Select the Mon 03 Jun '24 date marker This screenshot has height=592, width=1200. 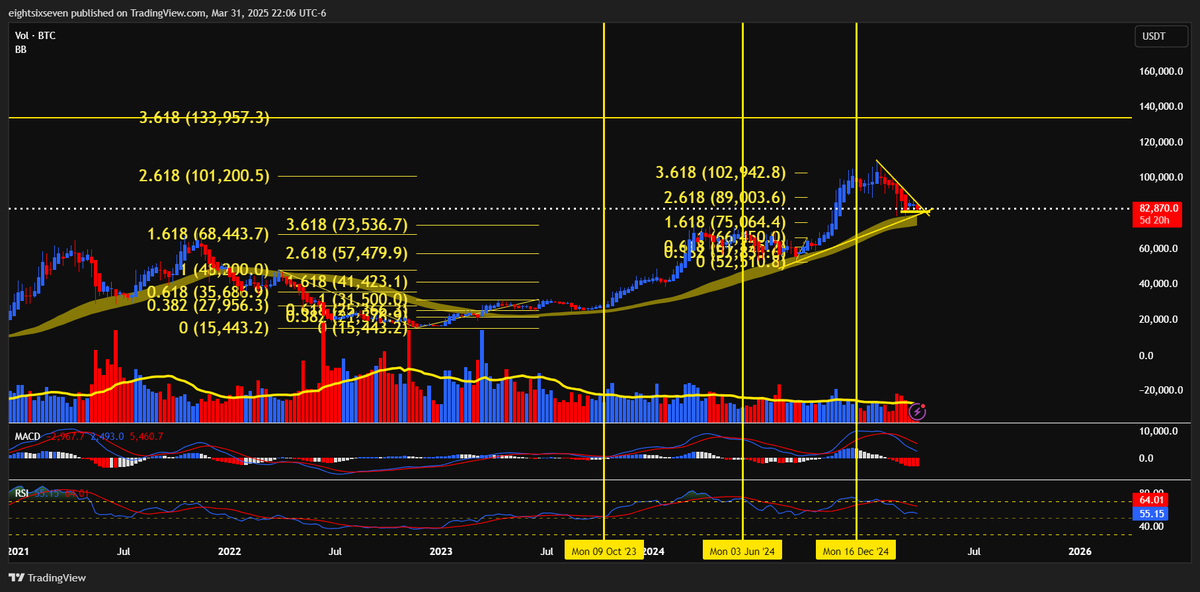[x=742, y=551]
